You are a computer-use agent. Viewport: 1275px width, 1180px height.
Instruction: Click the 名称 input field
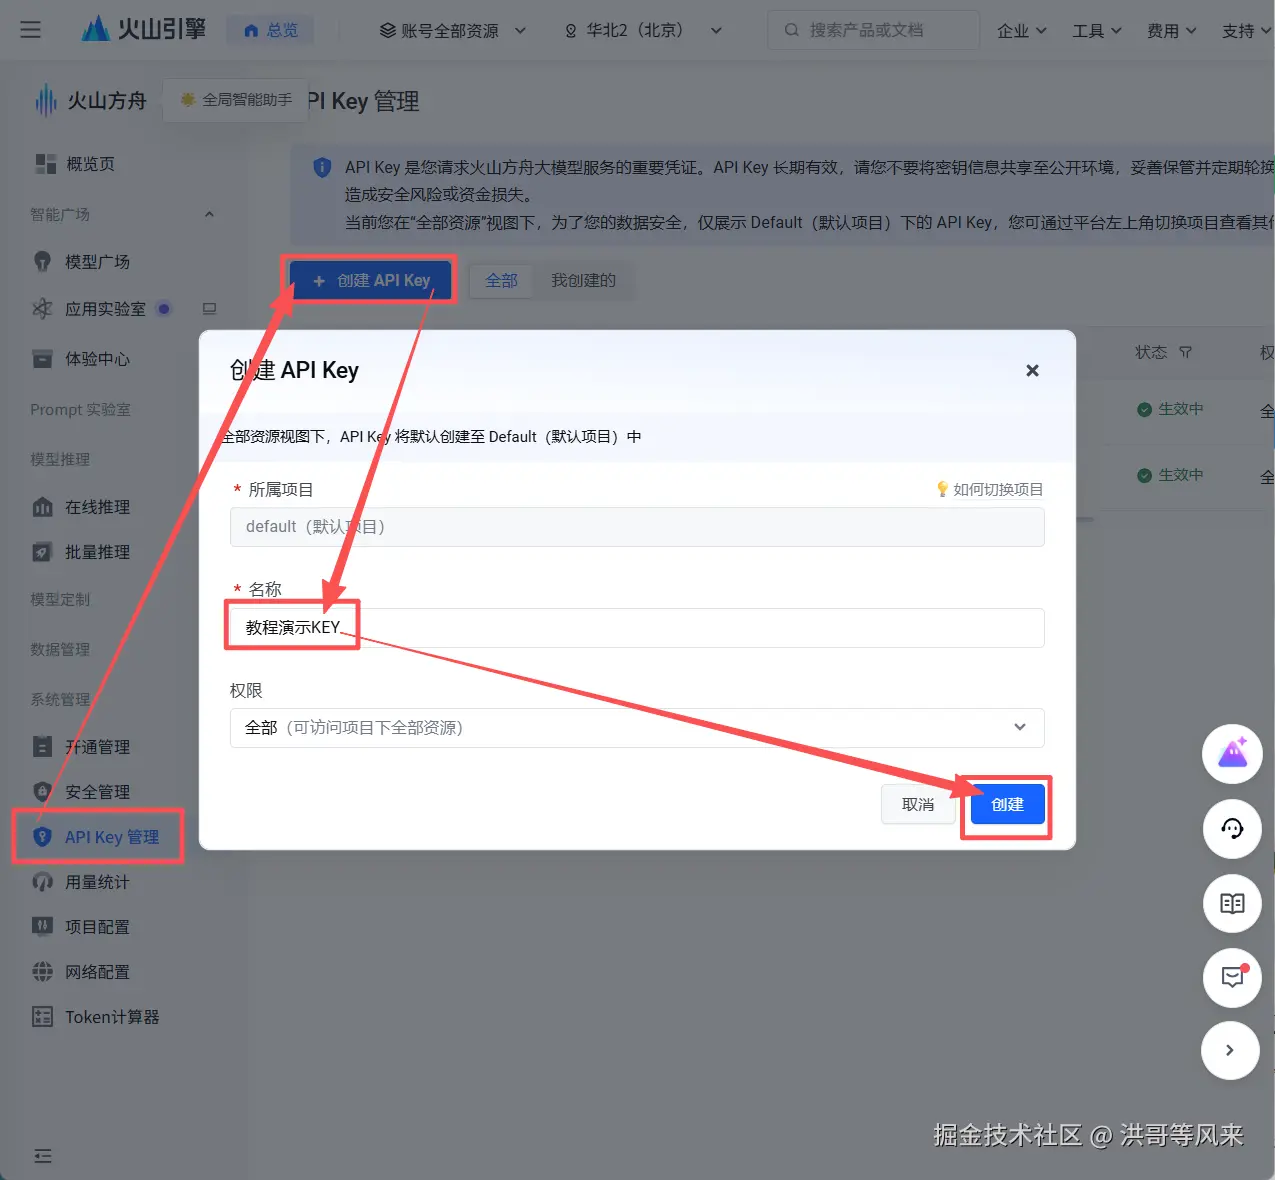pos(637,628)
